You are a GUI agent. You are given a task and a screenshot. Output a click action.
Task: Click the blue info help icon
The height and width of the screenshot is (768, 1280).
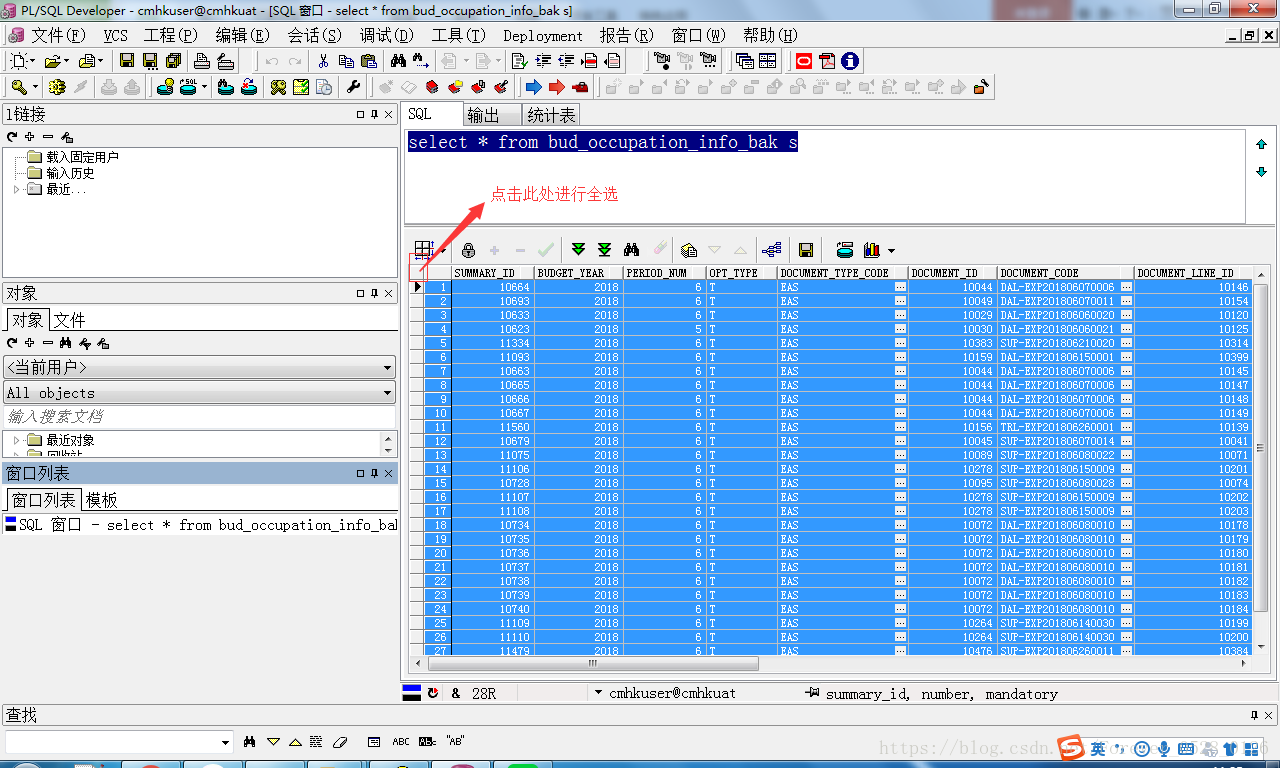point(850,61)
